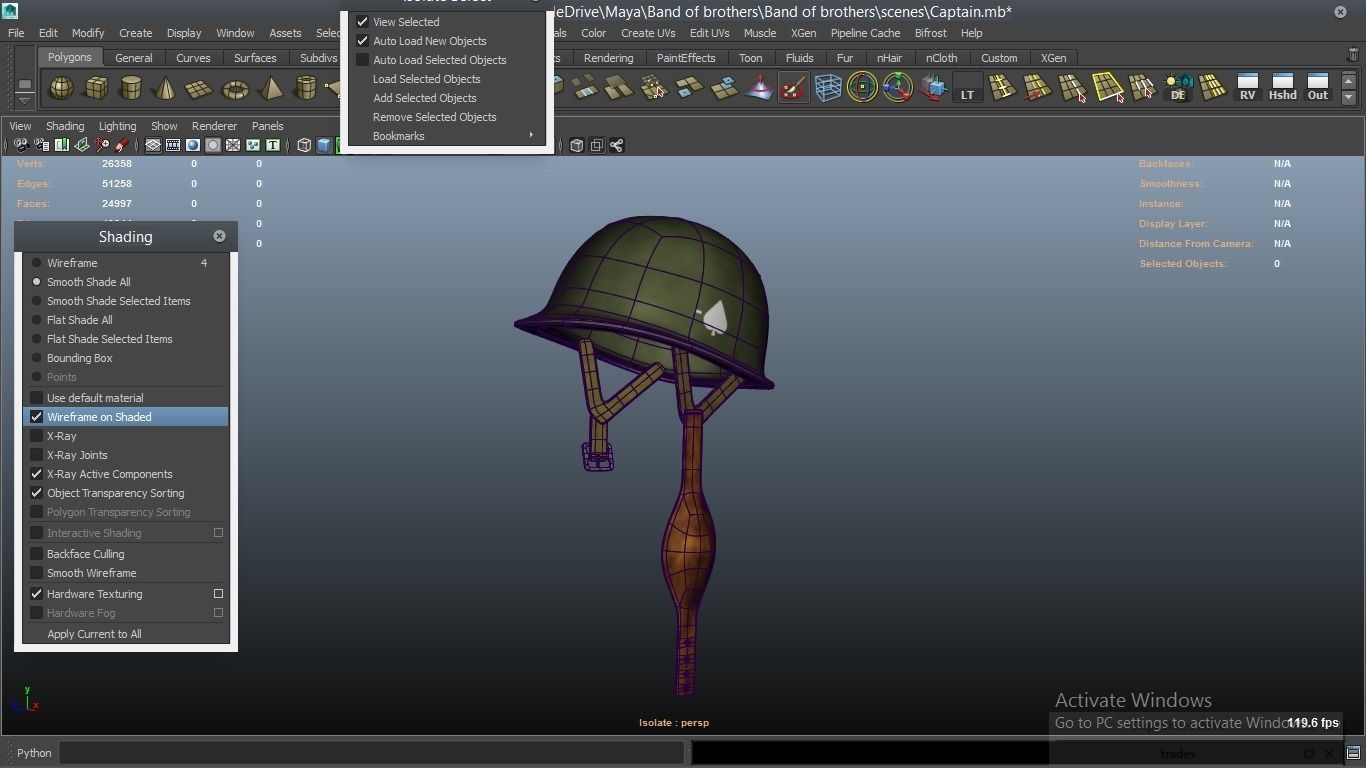Open Hardware Texturing option box

(x=218, y=594)
